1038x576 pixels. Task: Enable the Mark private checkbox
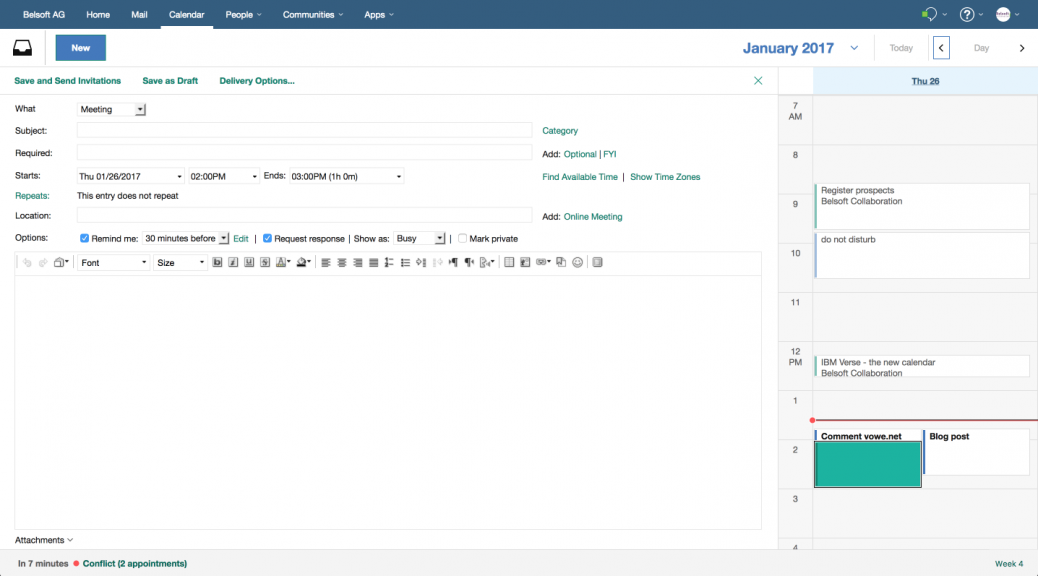pyautogui.click(x=461, y=238)
